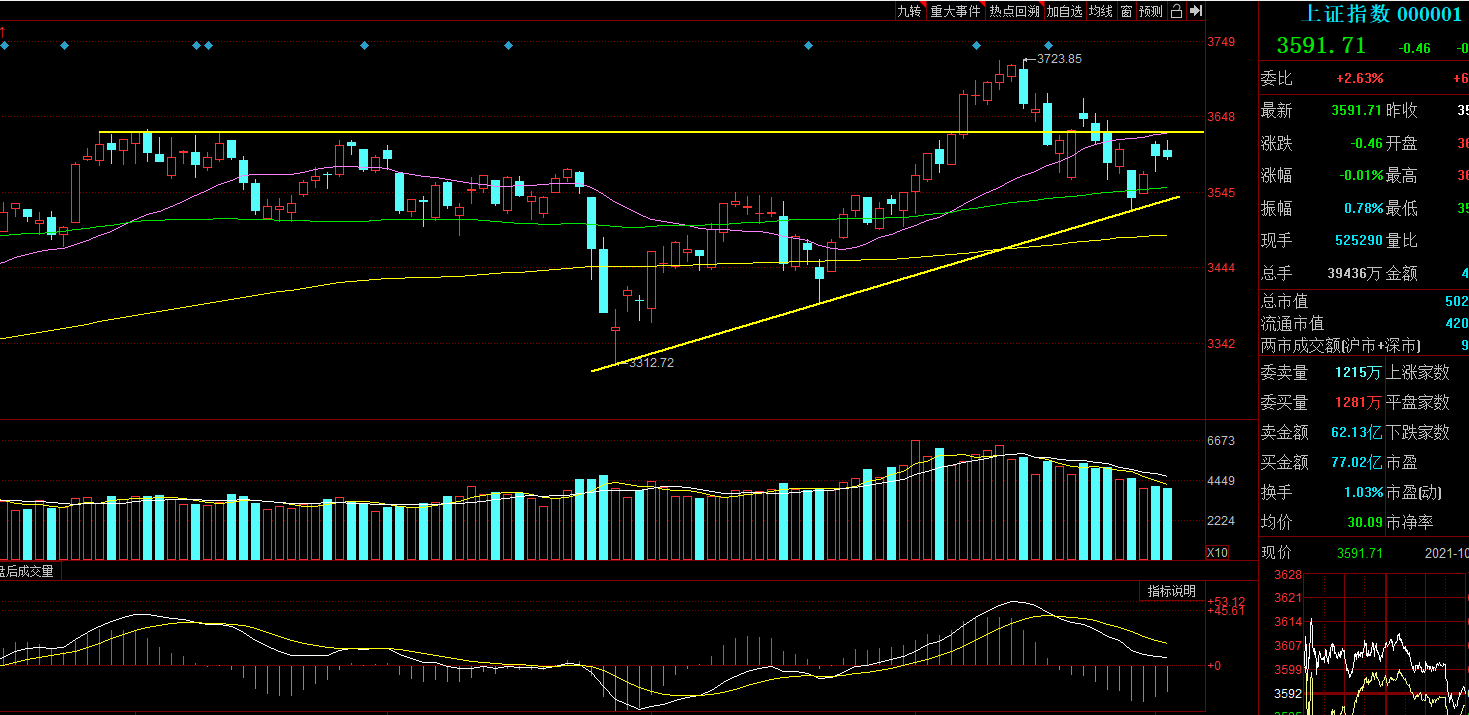
Task: Open the 窗 window toolbar icon
Action: 1126,11
